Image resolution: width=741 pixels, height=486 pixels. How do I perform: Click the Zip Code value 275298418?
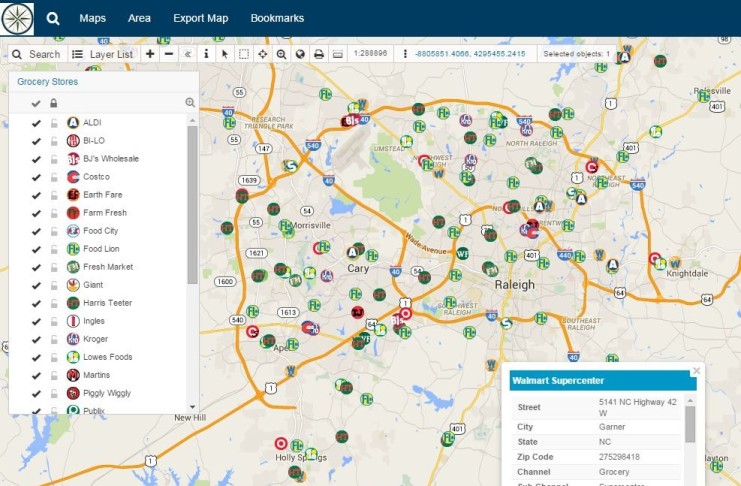pyautogui.click(x=619, y=457)
